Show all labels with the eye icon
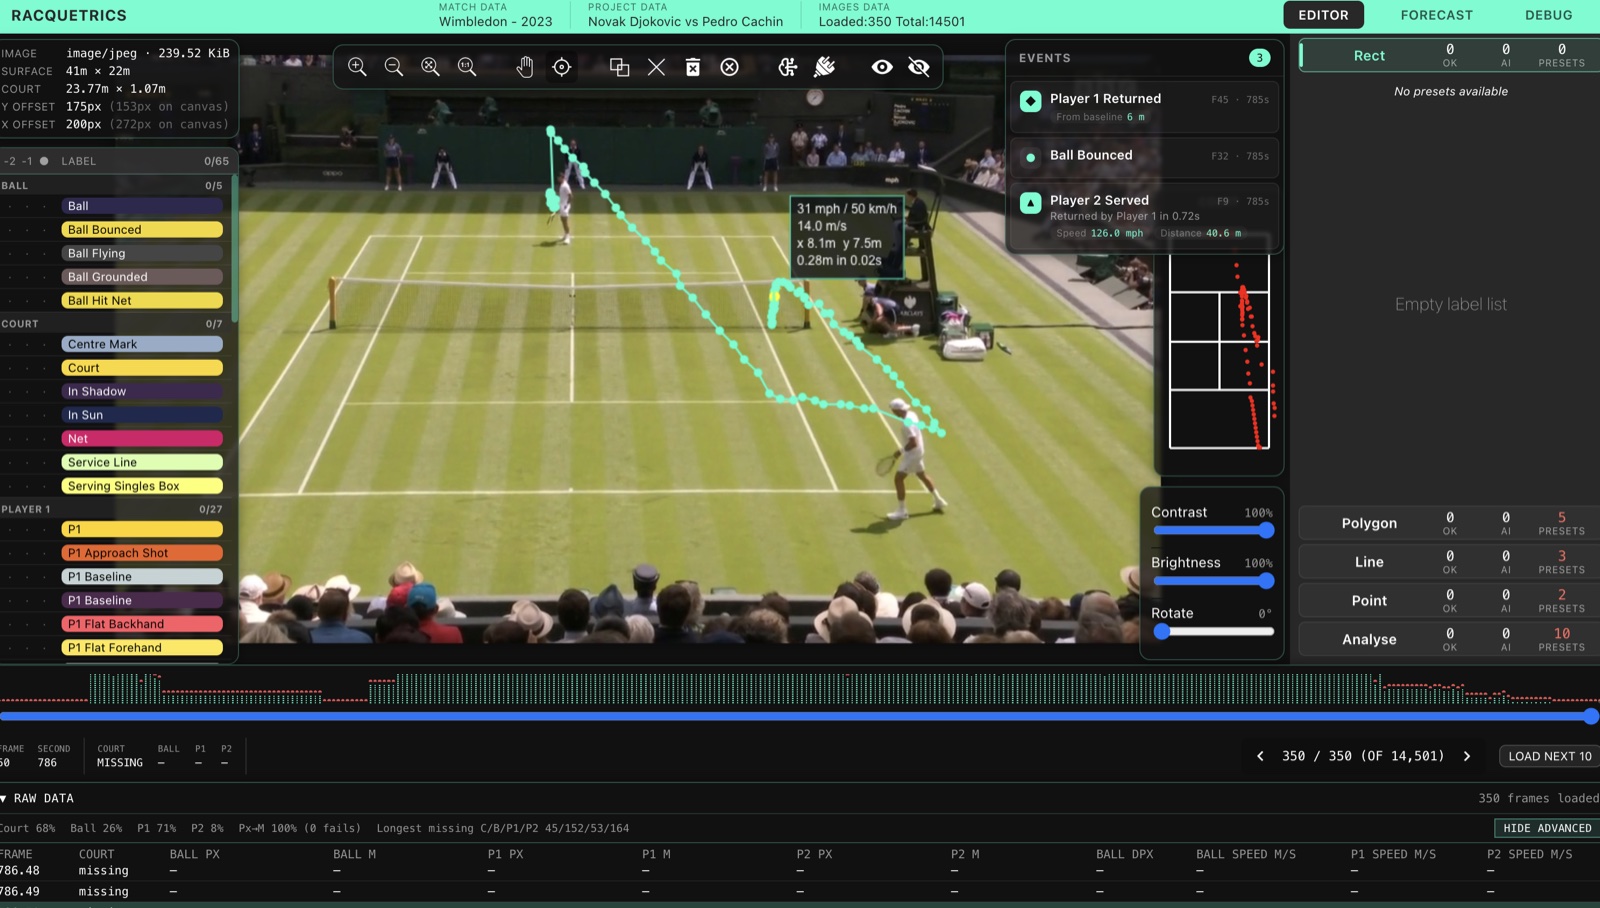This screenshot has width=1600, height=908. point(882,67)
